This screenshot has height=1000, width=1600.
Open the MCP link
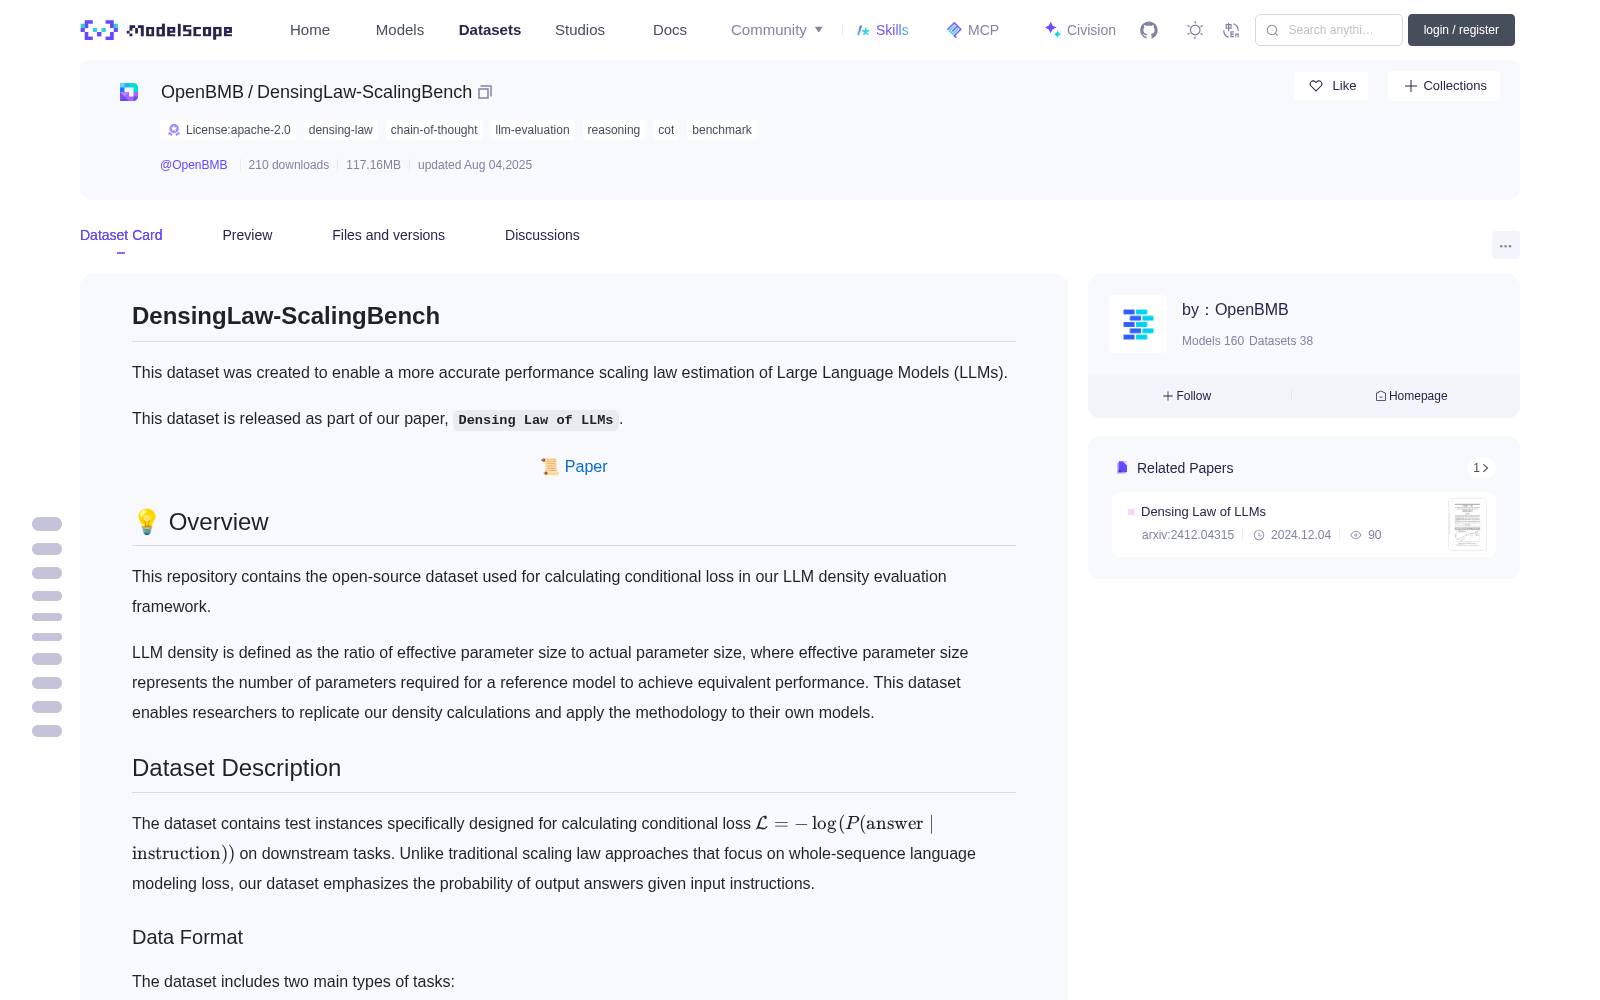[973, 30]
